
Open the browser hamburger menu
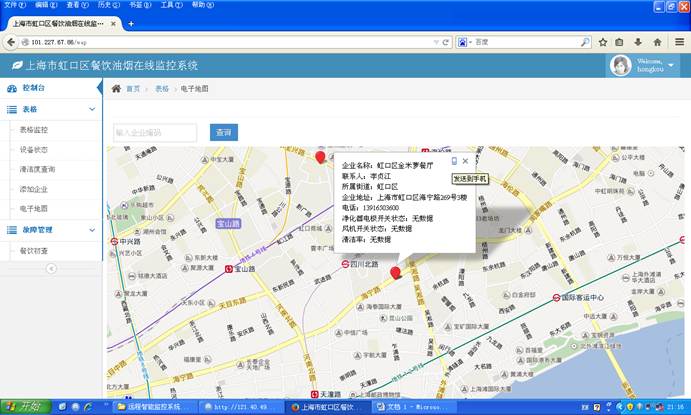[x=677, y=42]
